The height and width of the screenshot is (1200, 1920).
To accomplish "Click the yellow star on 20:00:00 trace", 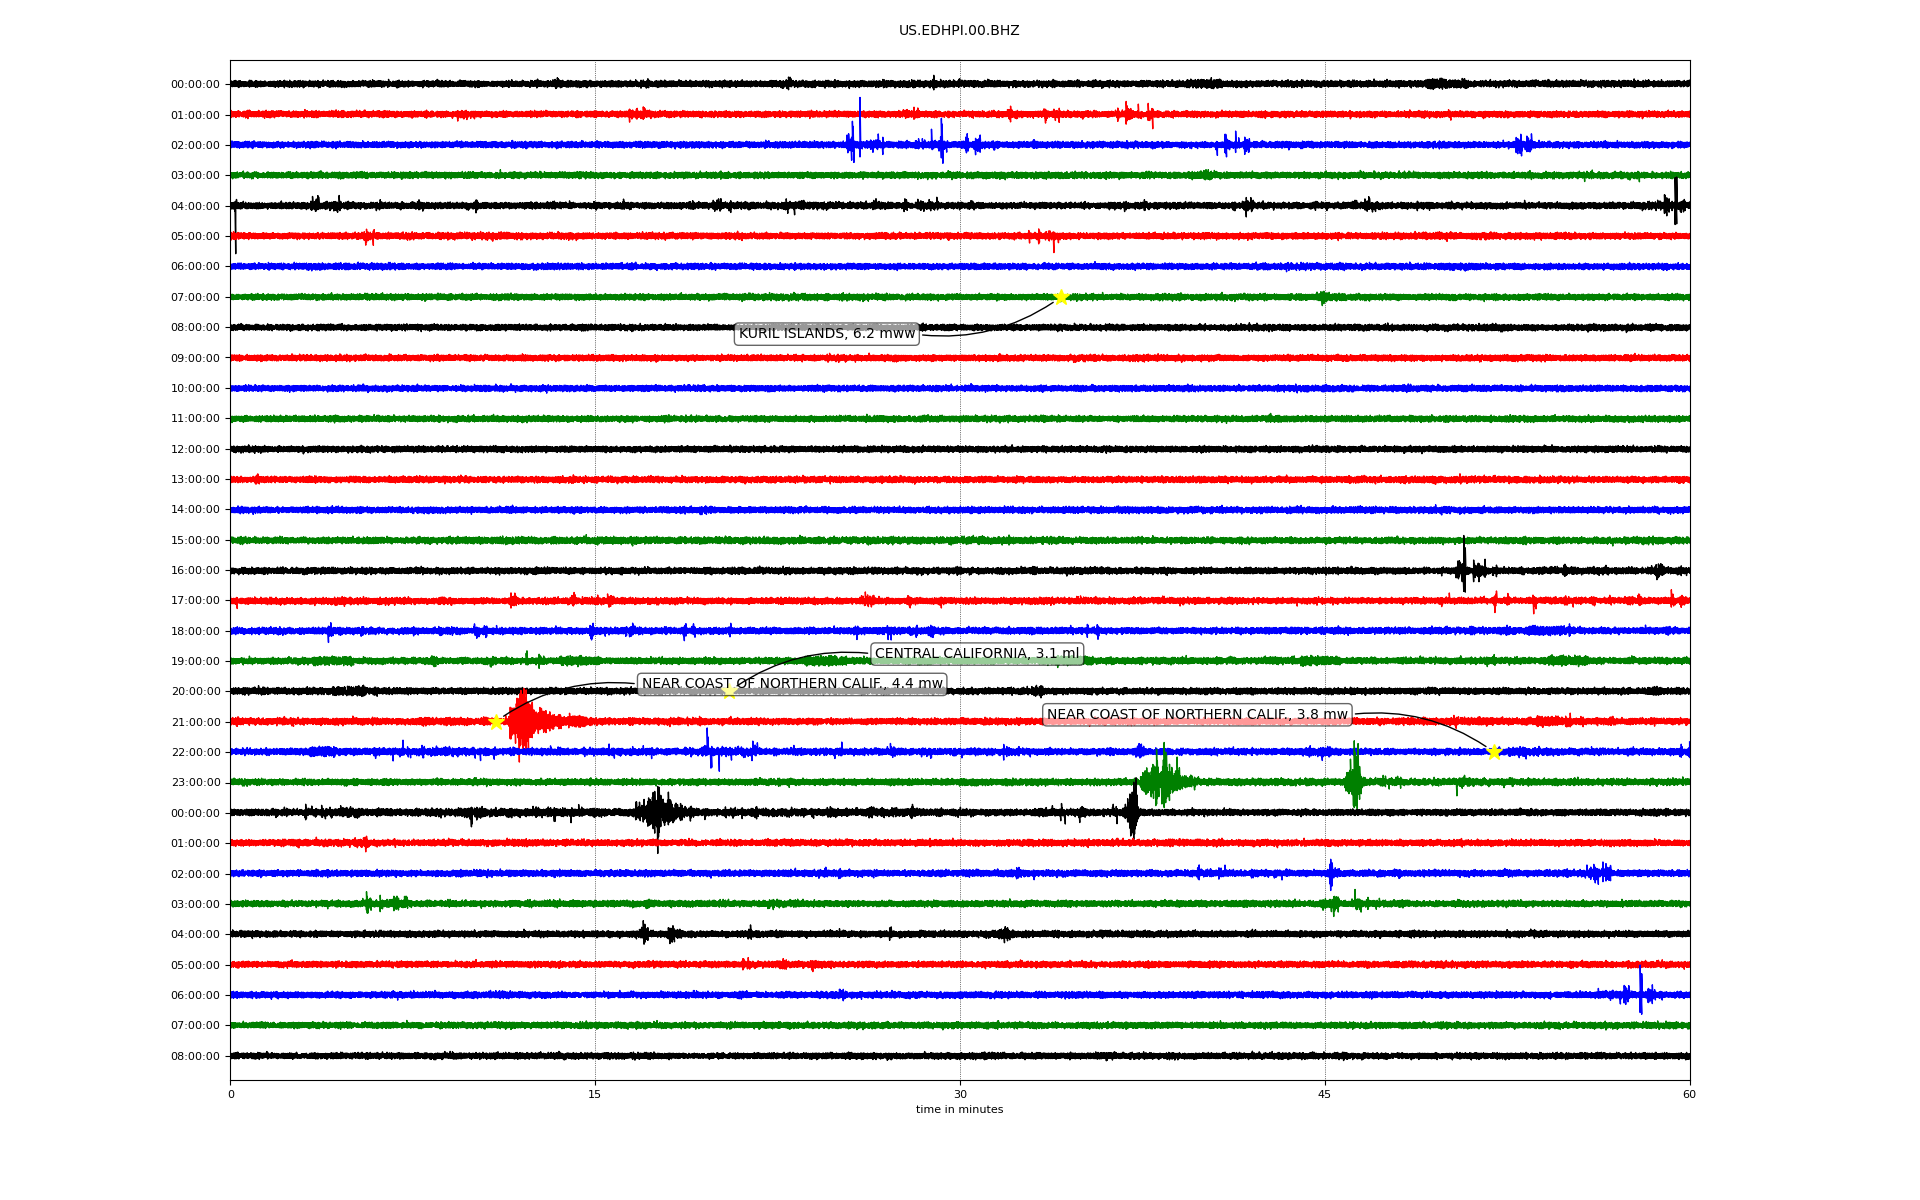I will point(729,691).
